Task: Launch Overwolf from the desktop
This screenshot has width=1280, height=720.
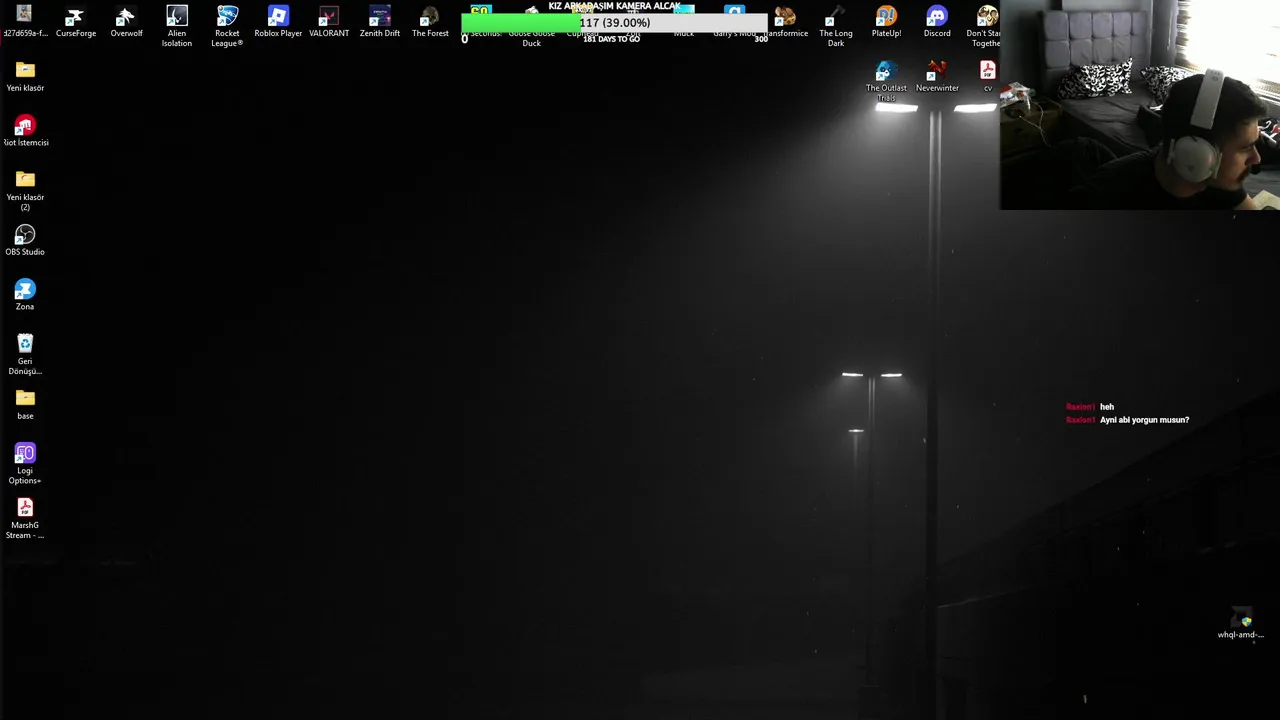Action: pos(126,22)
